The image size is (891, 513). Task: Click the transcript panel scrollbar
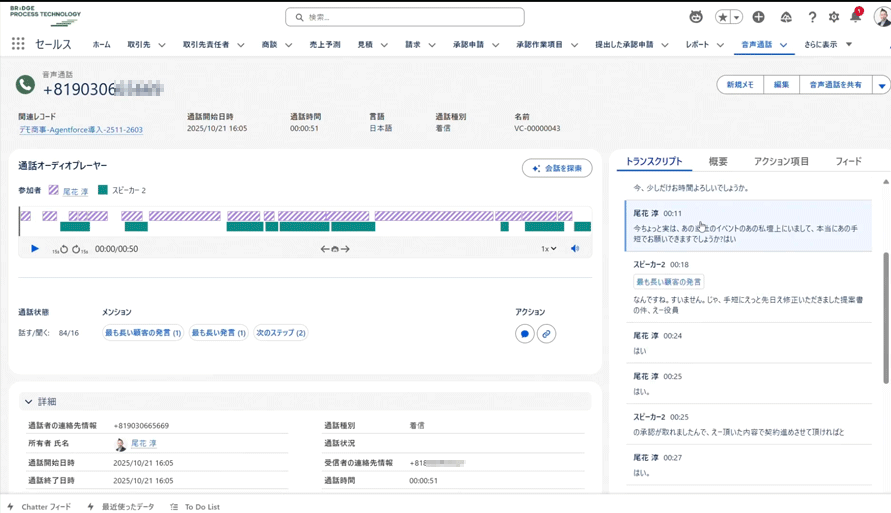tap(885, 318)
